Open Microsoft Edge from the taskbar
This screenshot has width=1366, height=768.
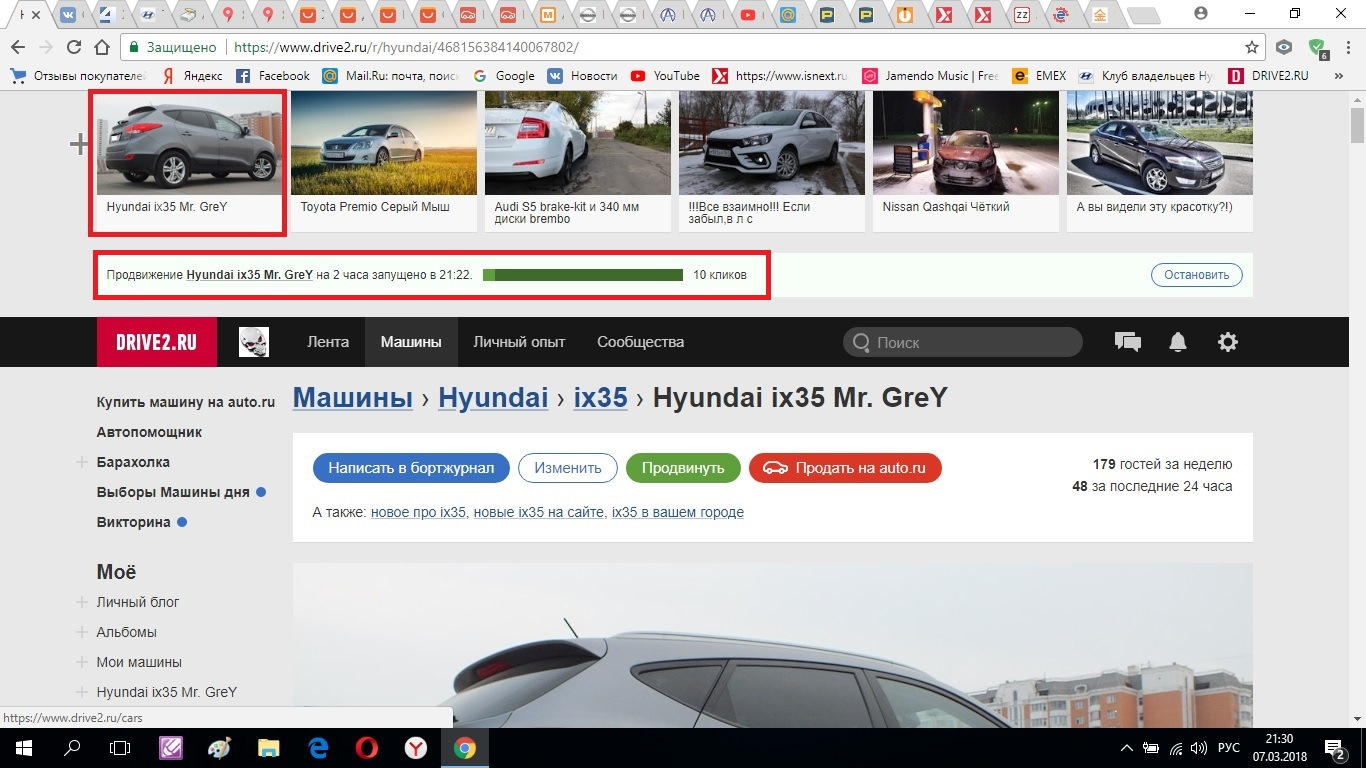coord(318,748)
